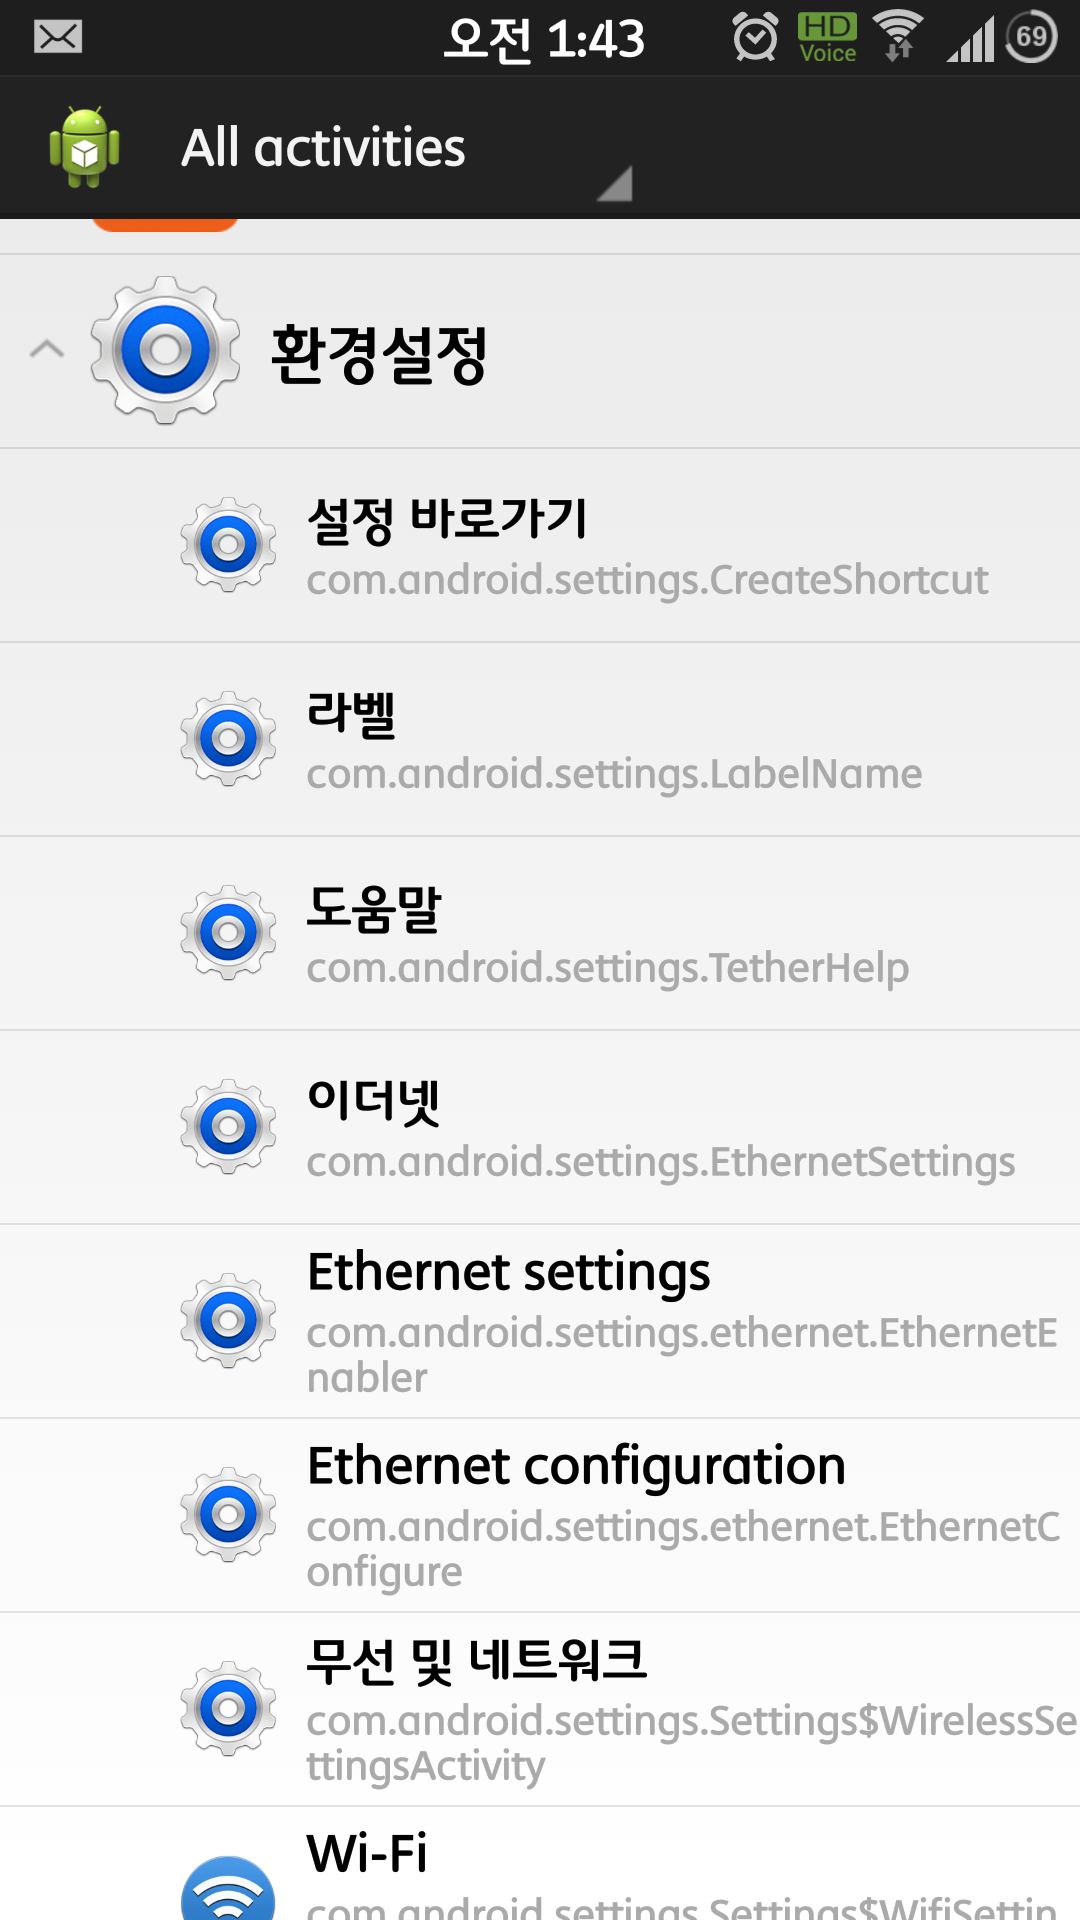The width and height of the screenshot is (1080, 1920).
Task: Choose Ethernet configuration activity
Action: (x=680, y=1516)
